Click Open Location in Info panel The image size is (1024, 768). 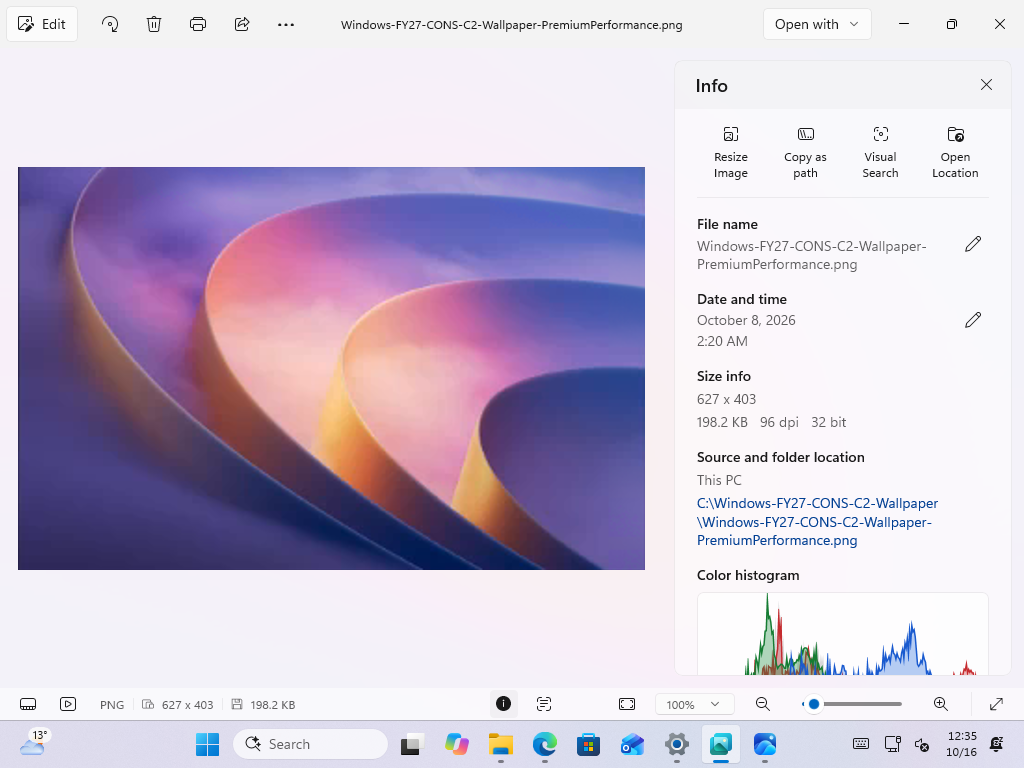[x=955, y=153]
